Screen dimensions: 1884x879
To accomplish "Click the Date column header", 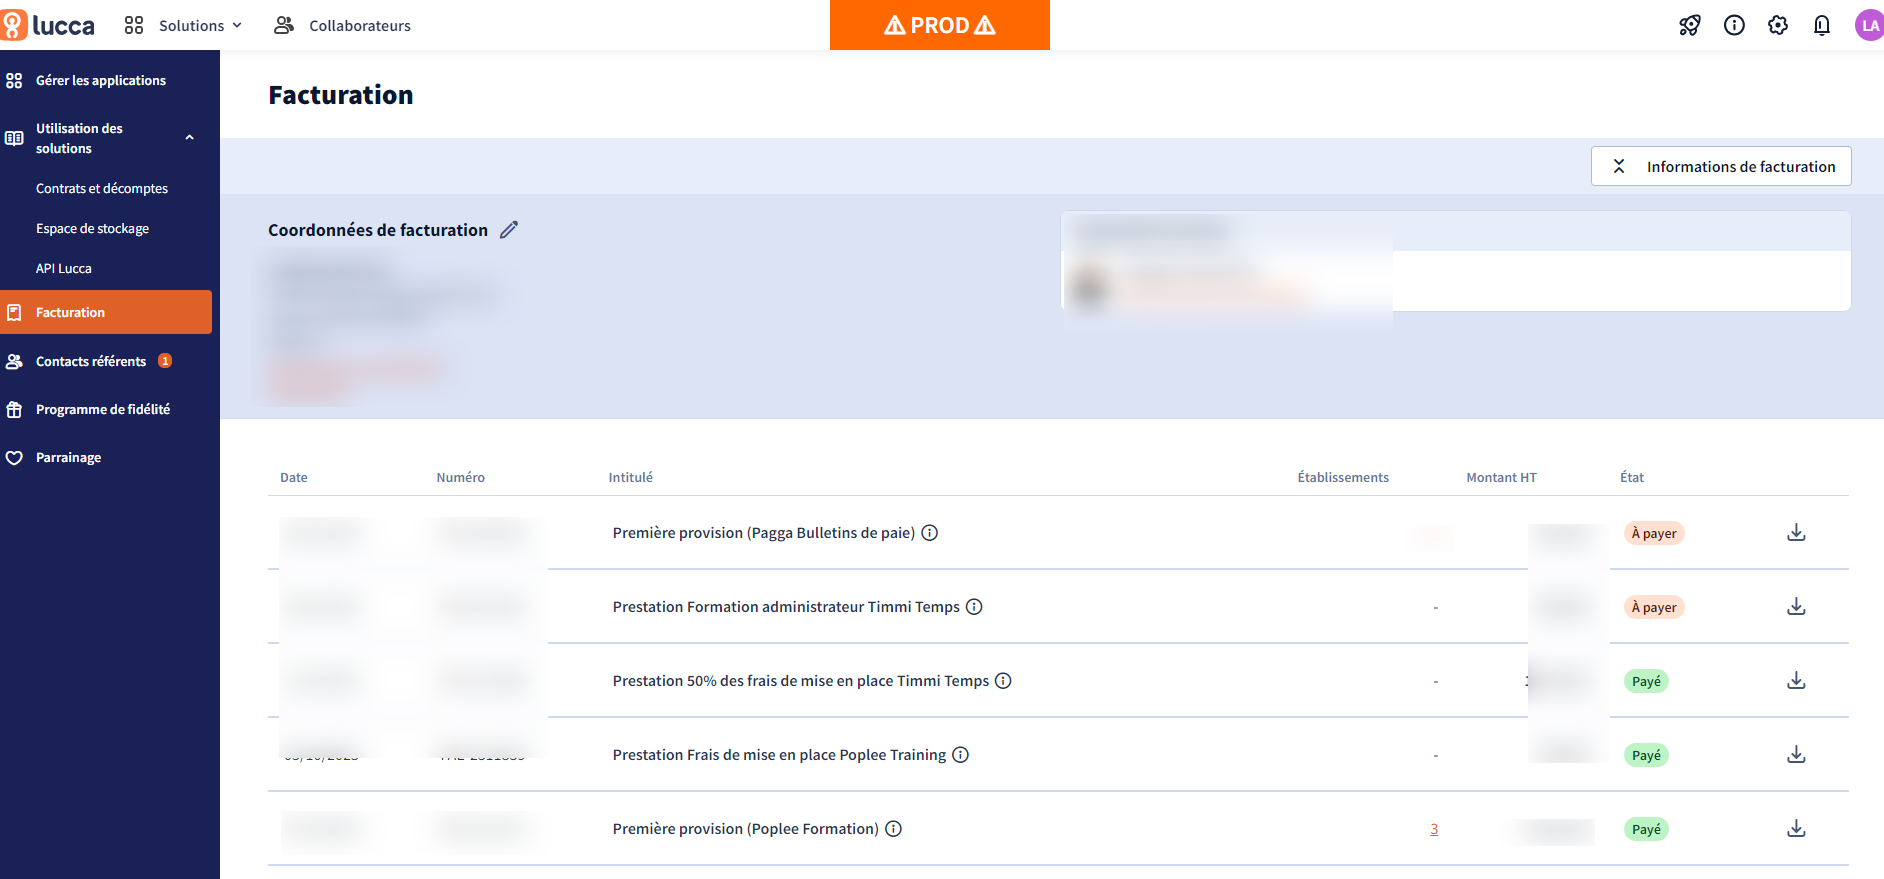I will click(x=294, y=478).
